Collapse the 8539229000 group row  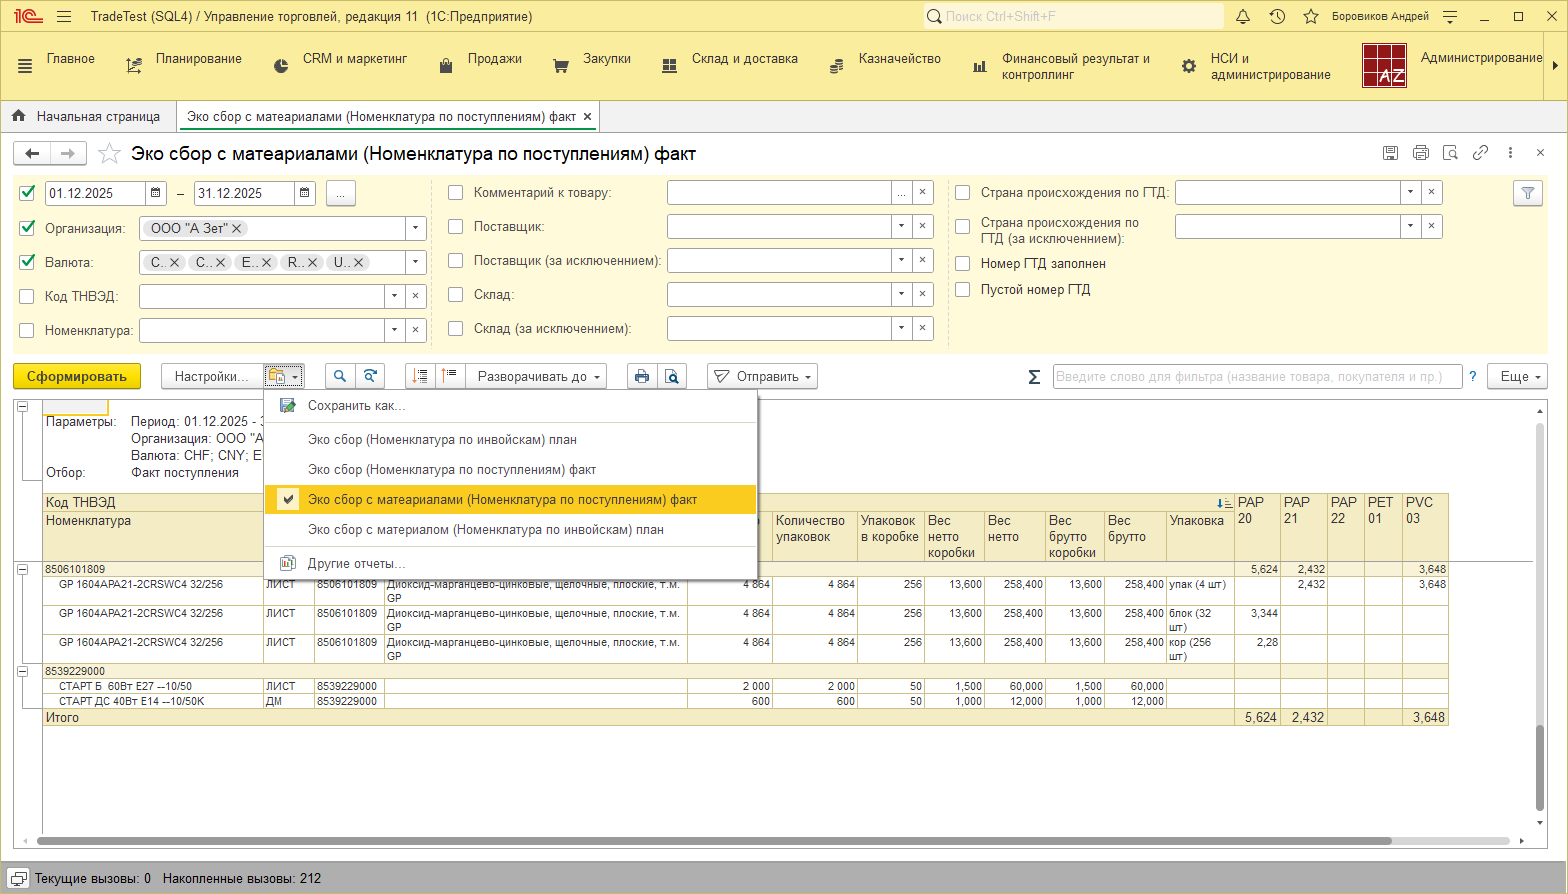(x=22, y=671)
